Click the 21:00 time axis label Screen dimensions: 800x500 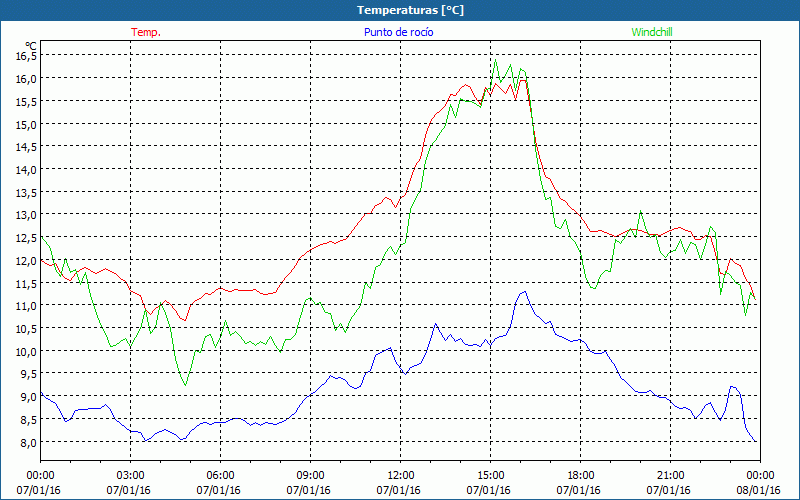pyautogui.click(x=670, y=476)
